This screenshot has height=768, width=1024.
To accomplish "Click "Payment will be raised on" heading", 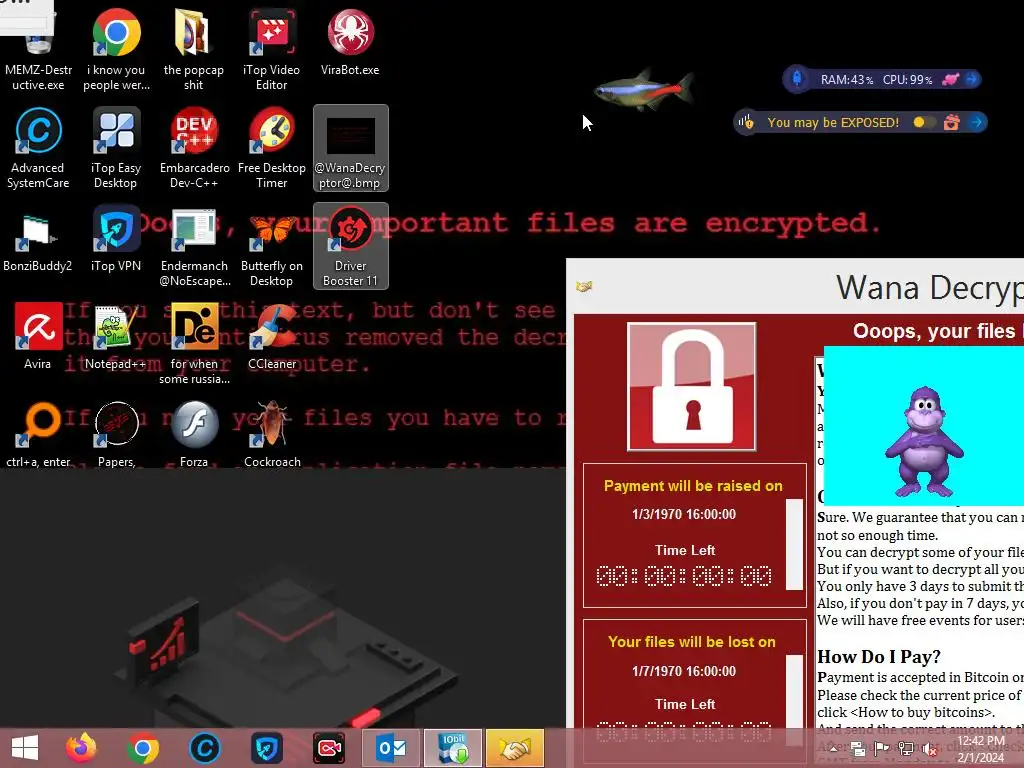I will tap(693, 486).
